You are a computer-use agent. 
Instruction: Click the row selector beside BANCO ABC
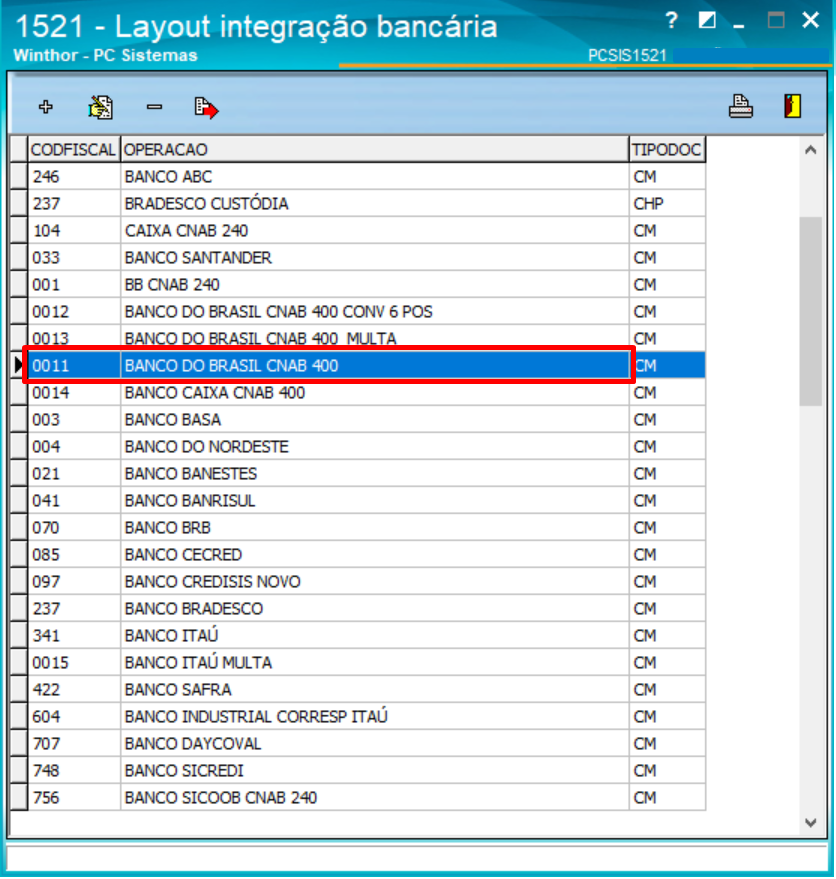pyautogui.click(x=19, y=177)
